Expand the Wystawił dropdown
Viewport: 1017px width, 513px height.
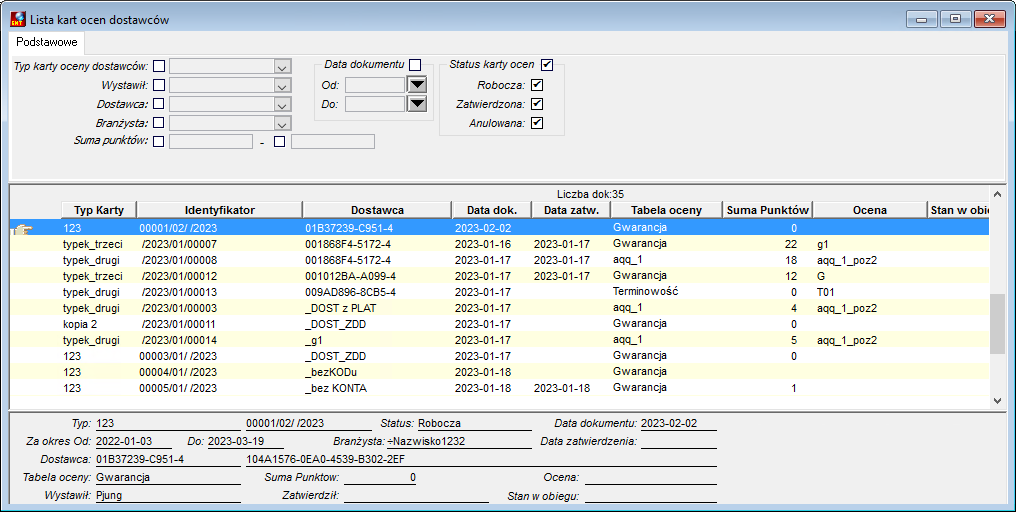[x=282, y=86]
